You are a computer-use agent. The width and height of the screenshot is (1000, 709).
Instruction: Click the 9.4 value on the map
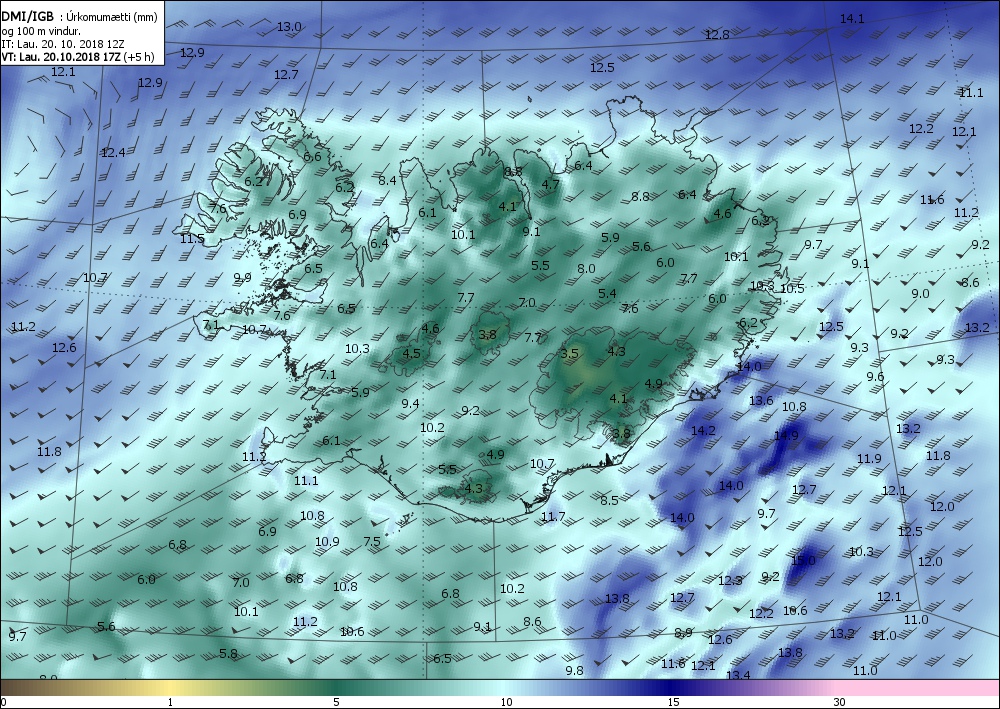tap(410, 403)
